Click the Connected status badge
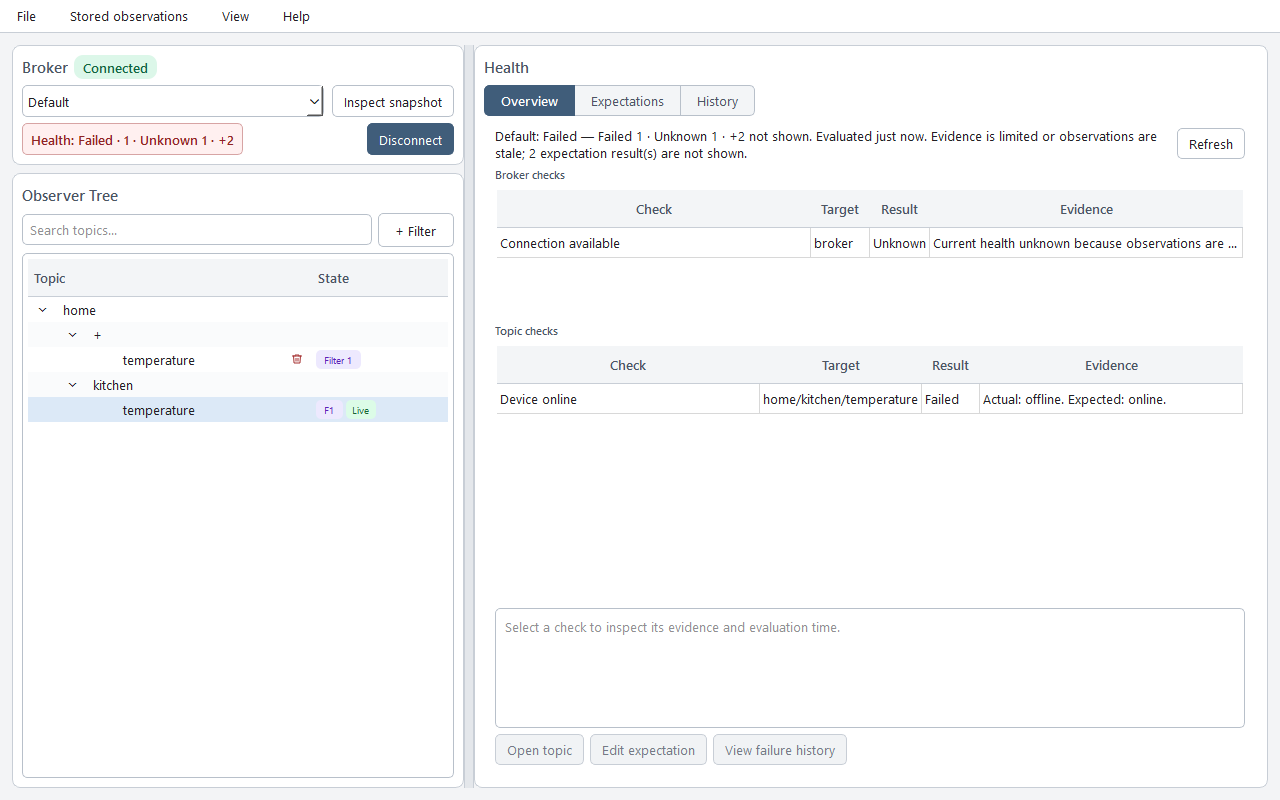 click(115, 68)
